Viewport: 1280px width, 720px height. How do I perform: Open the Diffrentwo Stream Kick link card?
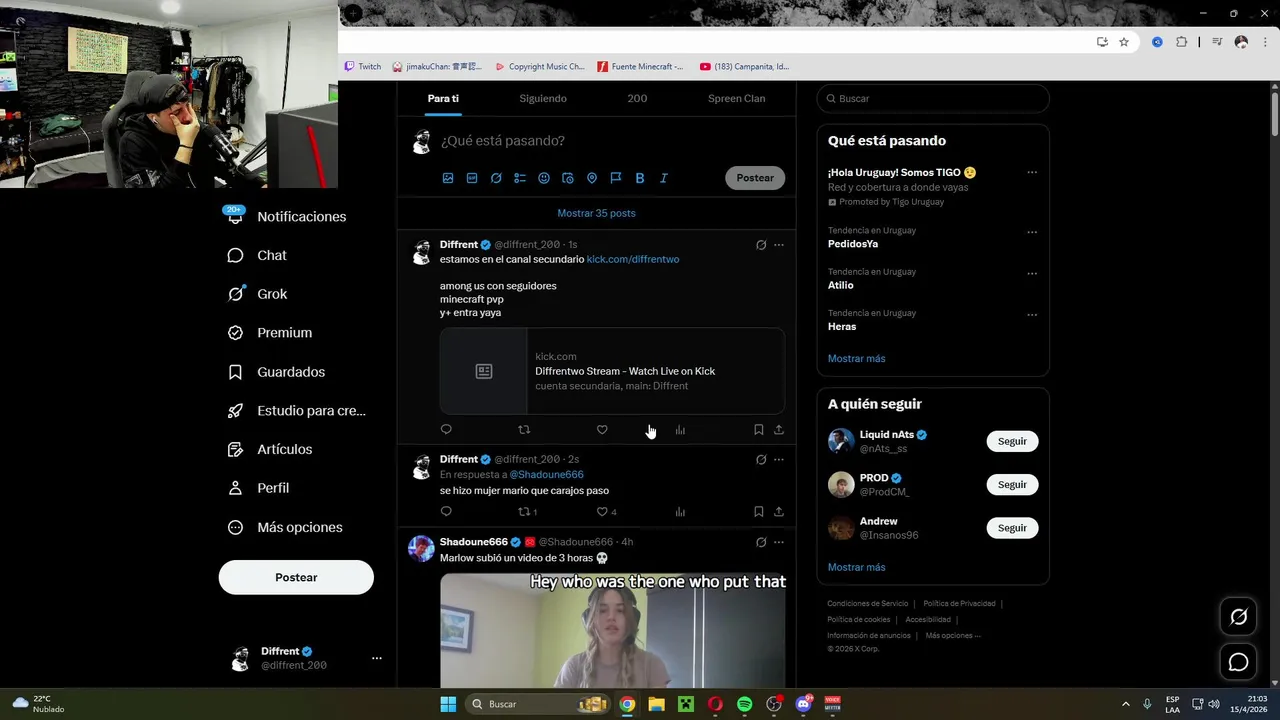pos(612,371)
